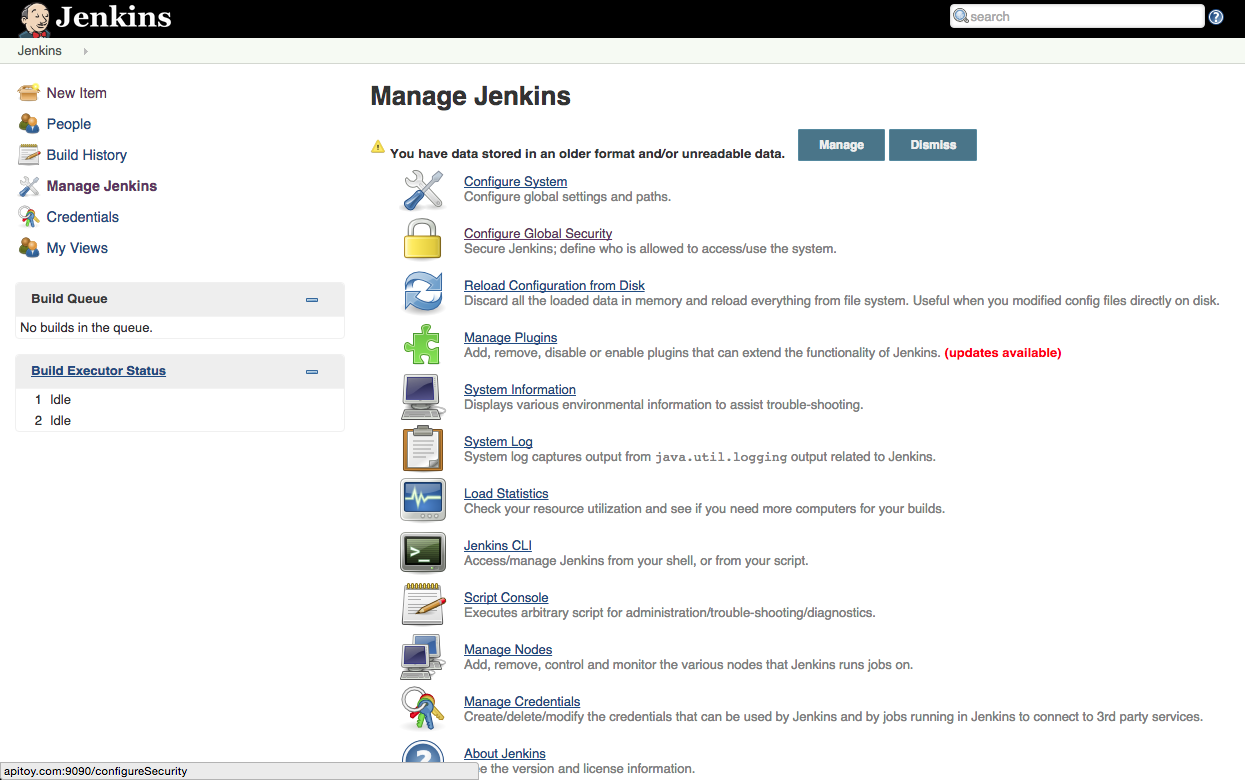The width and height of the screenshot is (1245, 780).
Task: Click the Manage Nodes computers icon
Action: 422,657
